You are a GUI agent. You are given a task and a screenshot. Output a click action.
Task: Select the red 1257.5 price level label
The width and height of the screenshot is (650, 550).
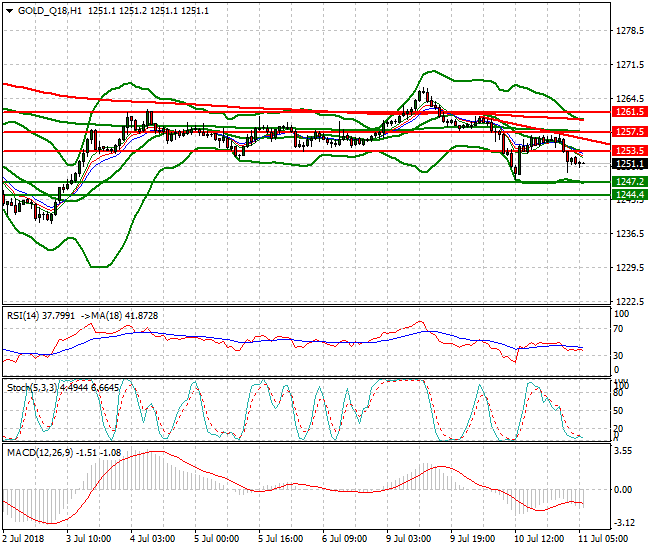tap(629, 132)
